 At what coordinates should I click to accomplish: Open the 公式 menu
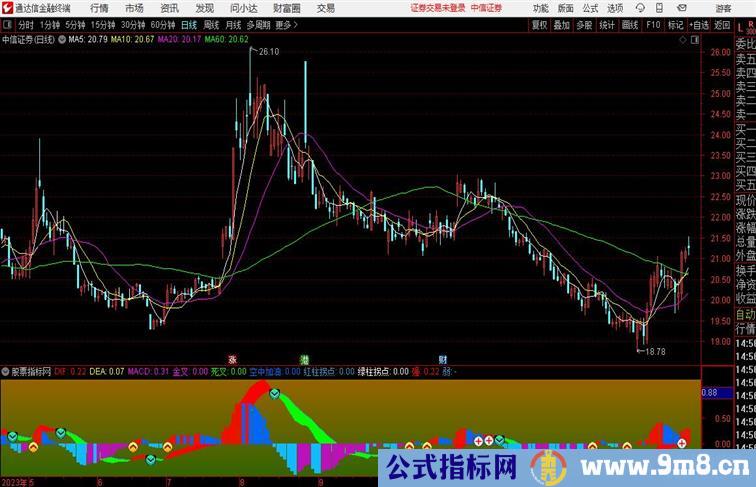pos(590,8)
